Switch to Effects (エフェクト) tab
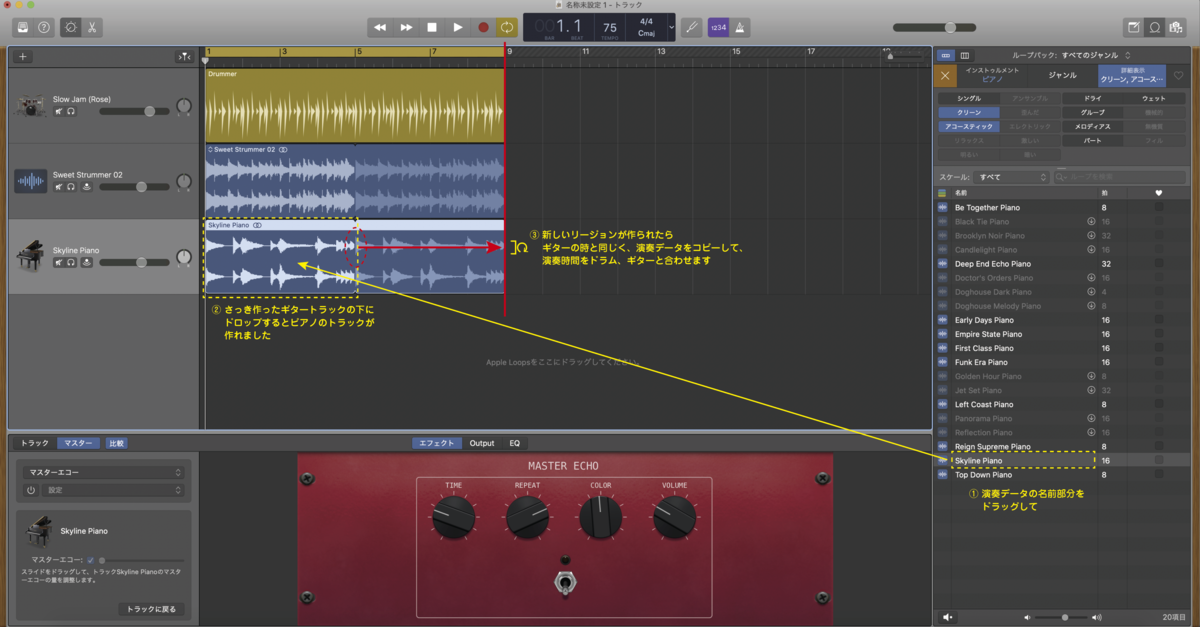The width and height of the screenshot is (1200, 627). pos(437,443)
